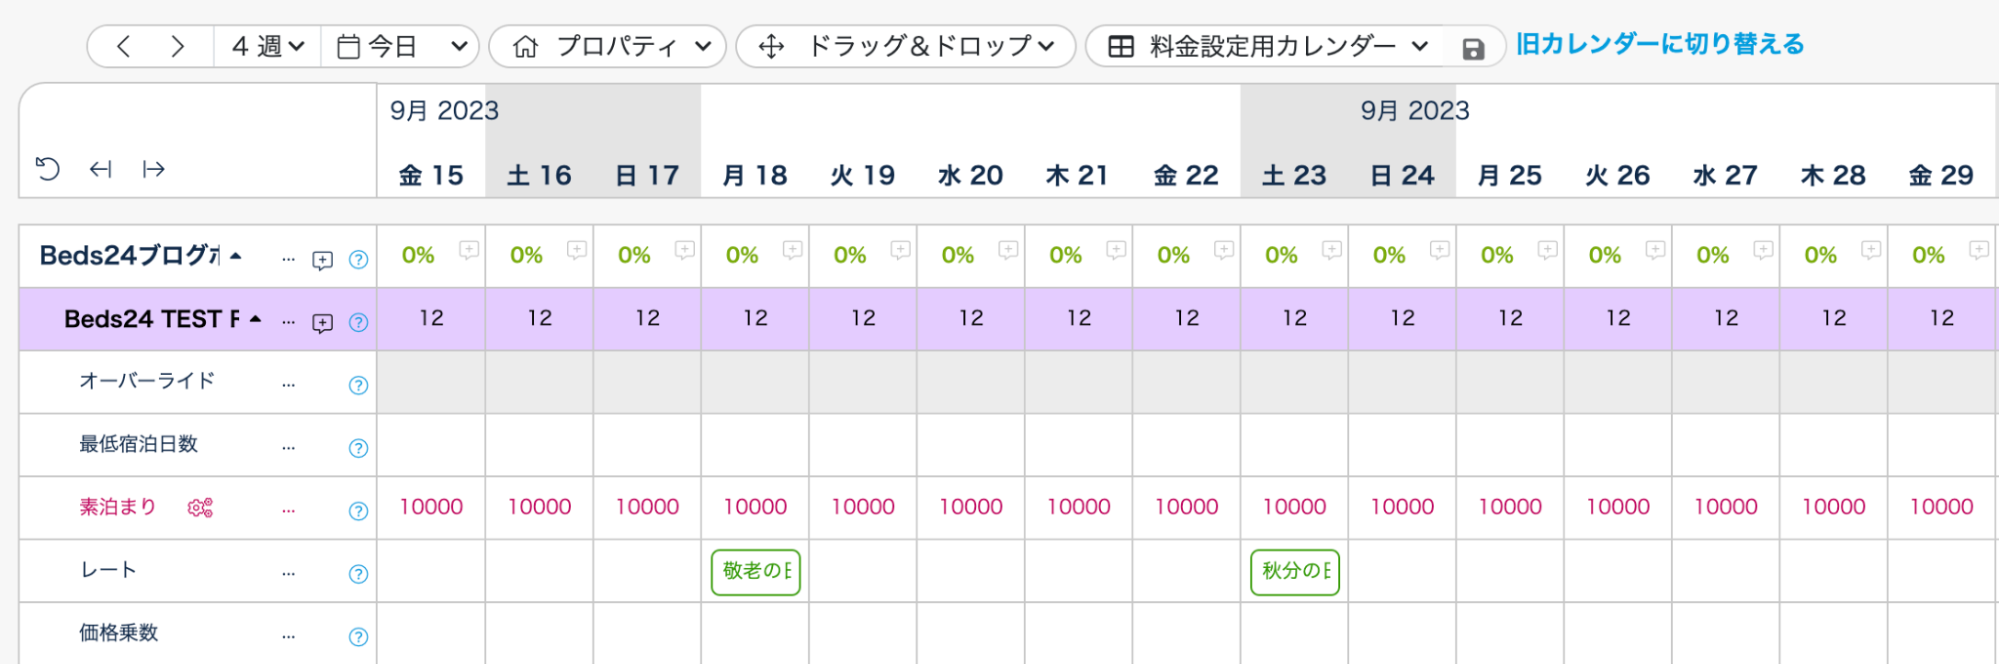The width and height of the screenshot is (1999, 664).
Task: Collapse the Beds24ブログ property row
Action: pyautogui.click(x=236, y=256)
